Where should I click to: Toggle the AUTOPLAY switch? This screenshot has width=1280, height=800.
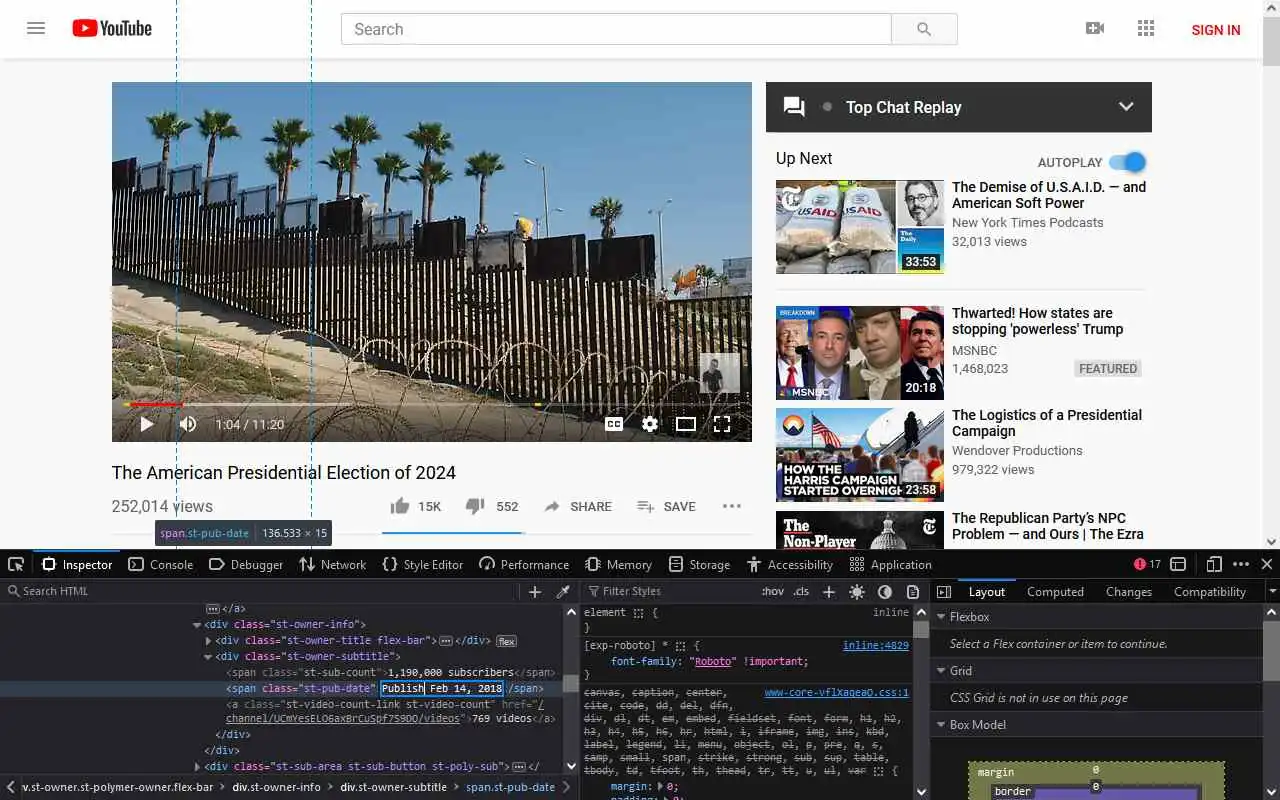tap(1128, 162)
